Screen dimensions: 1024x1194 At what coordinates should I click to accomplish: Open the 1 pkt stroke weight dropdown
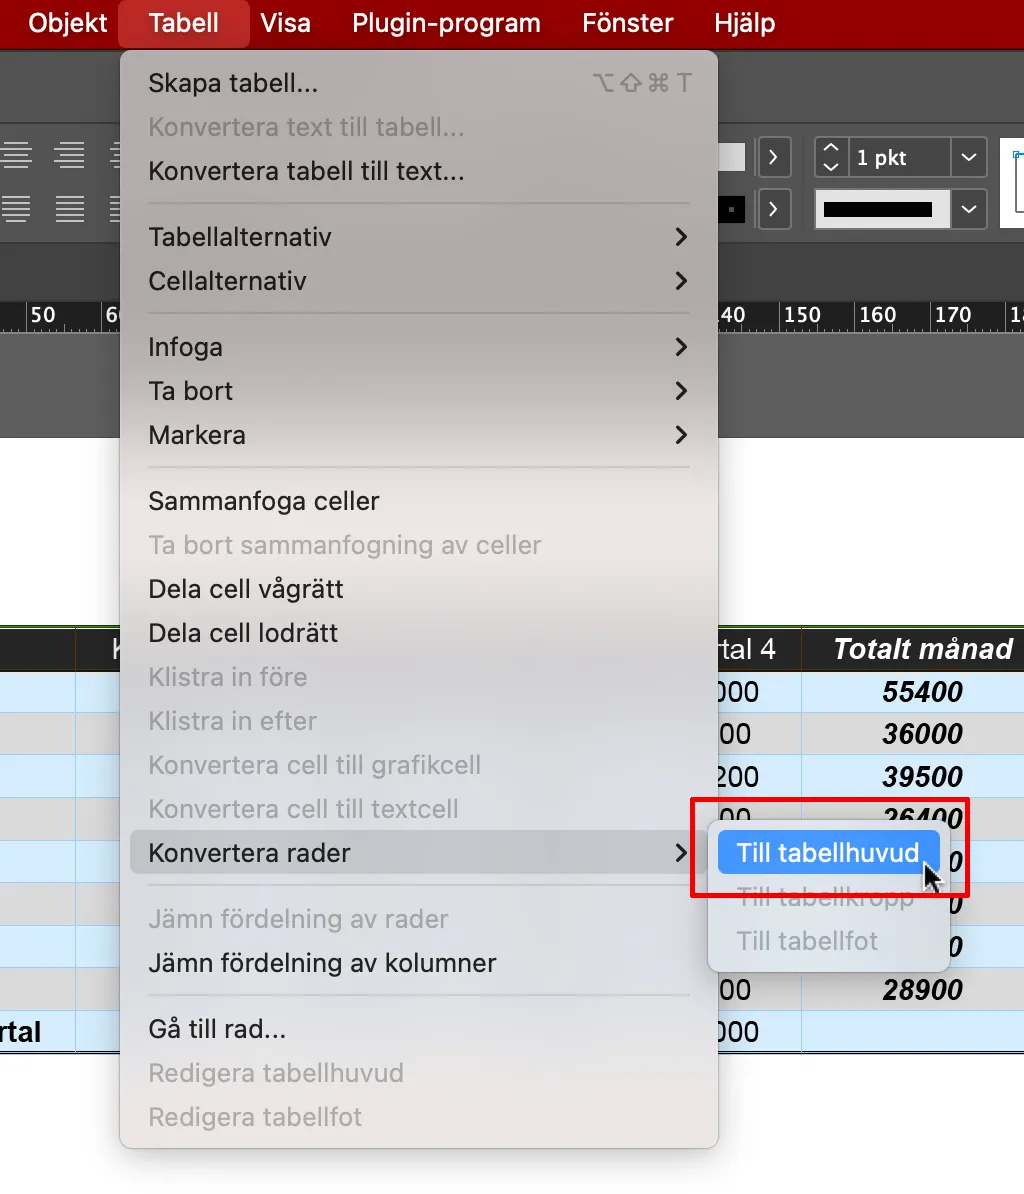[968, 157]
